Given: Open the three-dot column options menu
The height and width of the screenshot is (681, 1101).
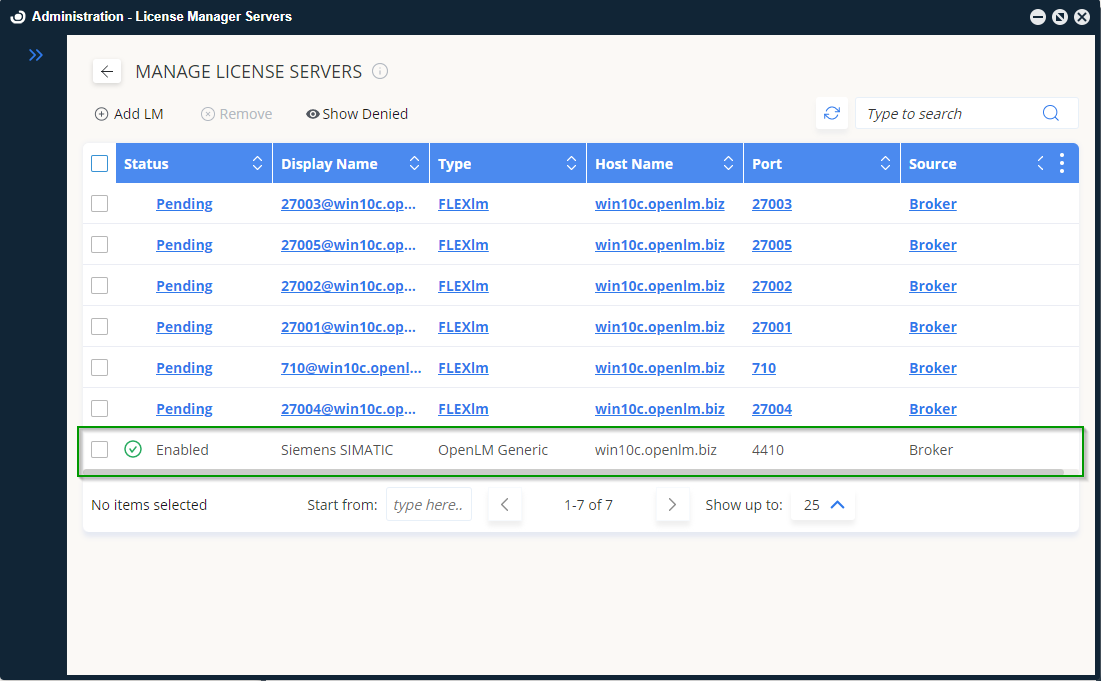Looking at the screenshot, I should [1061, 164].
